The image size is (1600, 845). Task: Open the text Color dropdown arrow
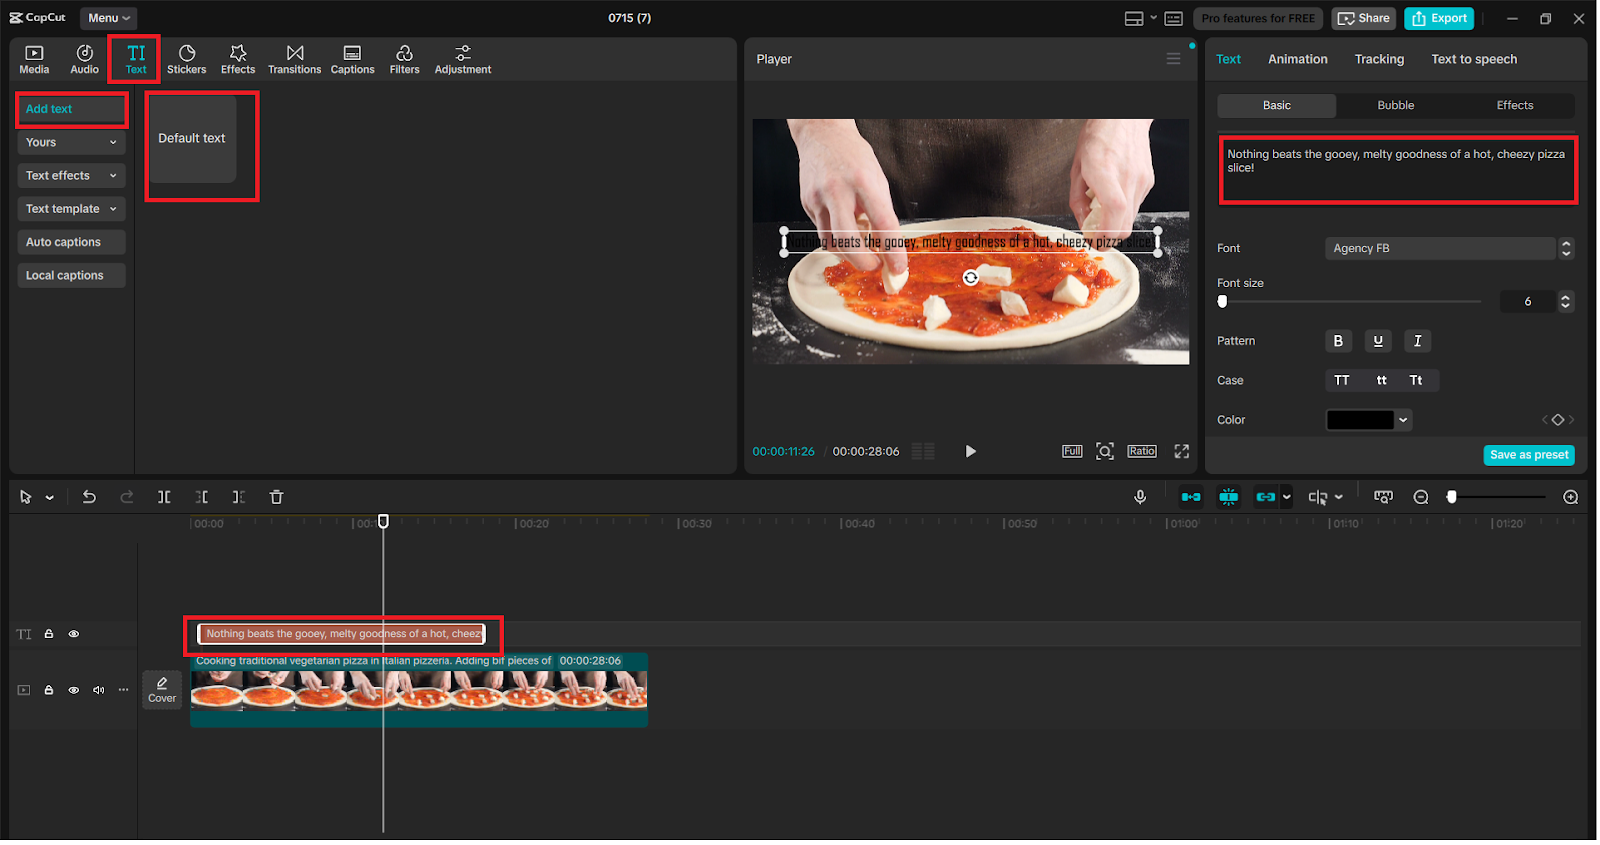[1403, 421]
